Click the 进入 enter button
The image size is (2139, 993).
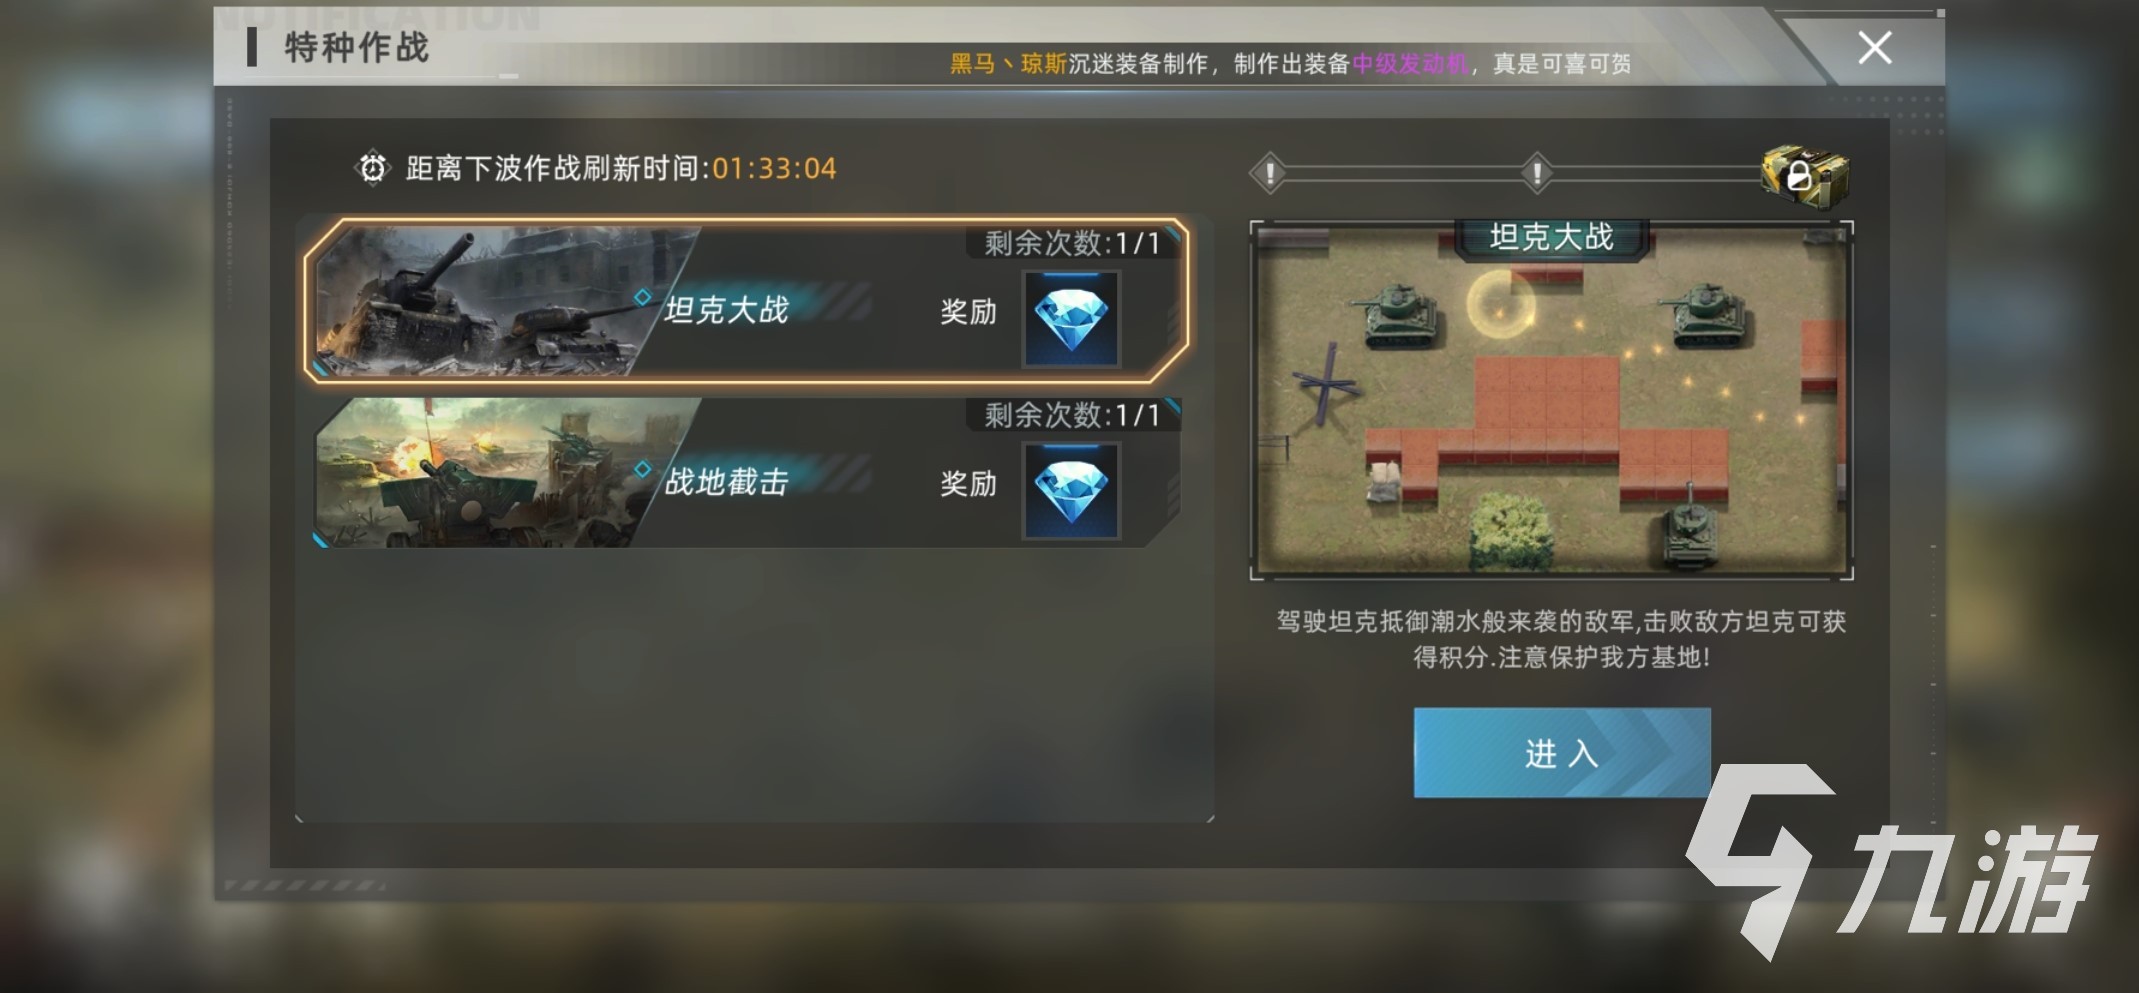coord(1561,752)
